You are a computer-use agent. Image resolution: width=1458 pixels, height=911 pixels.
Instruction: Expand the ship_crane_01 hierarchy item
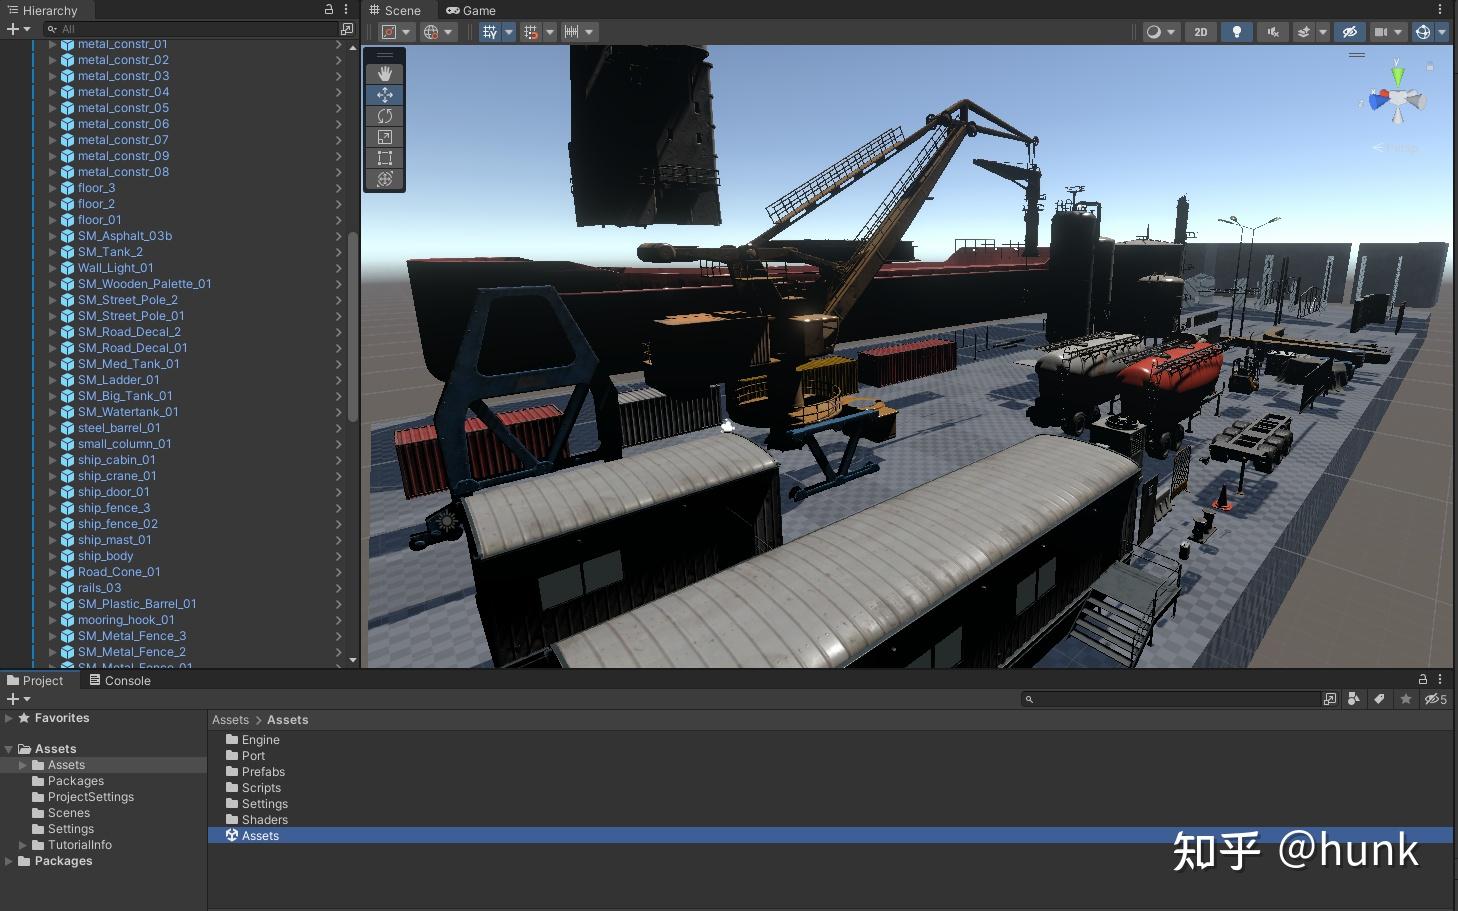[x=52, y=475]
